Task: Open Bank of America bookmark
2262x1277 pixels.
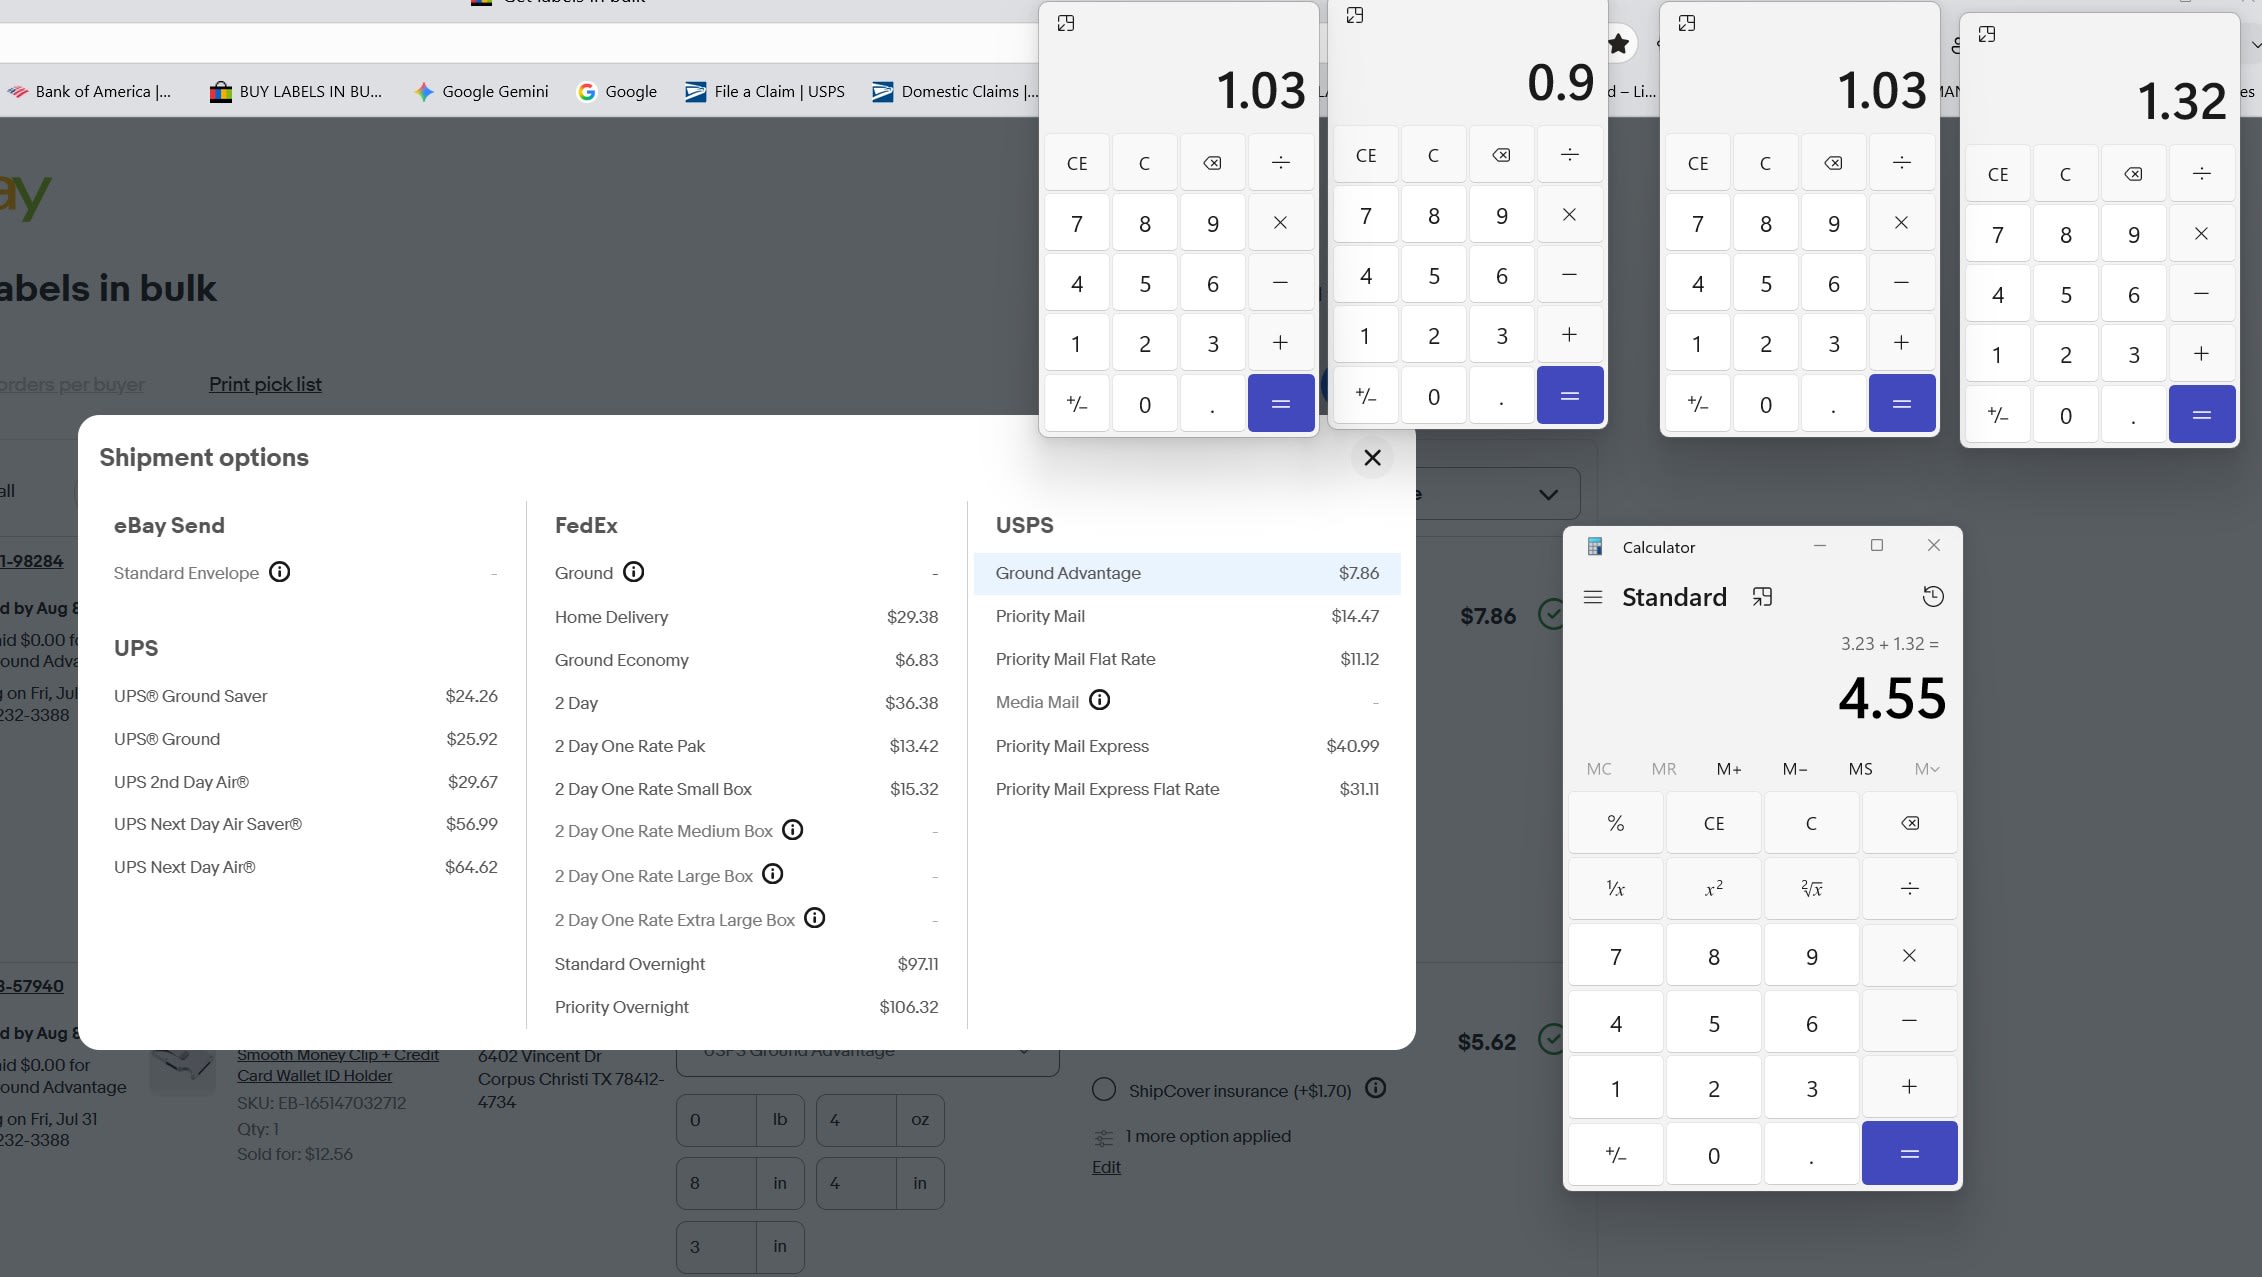Action: tap(89, 91)
